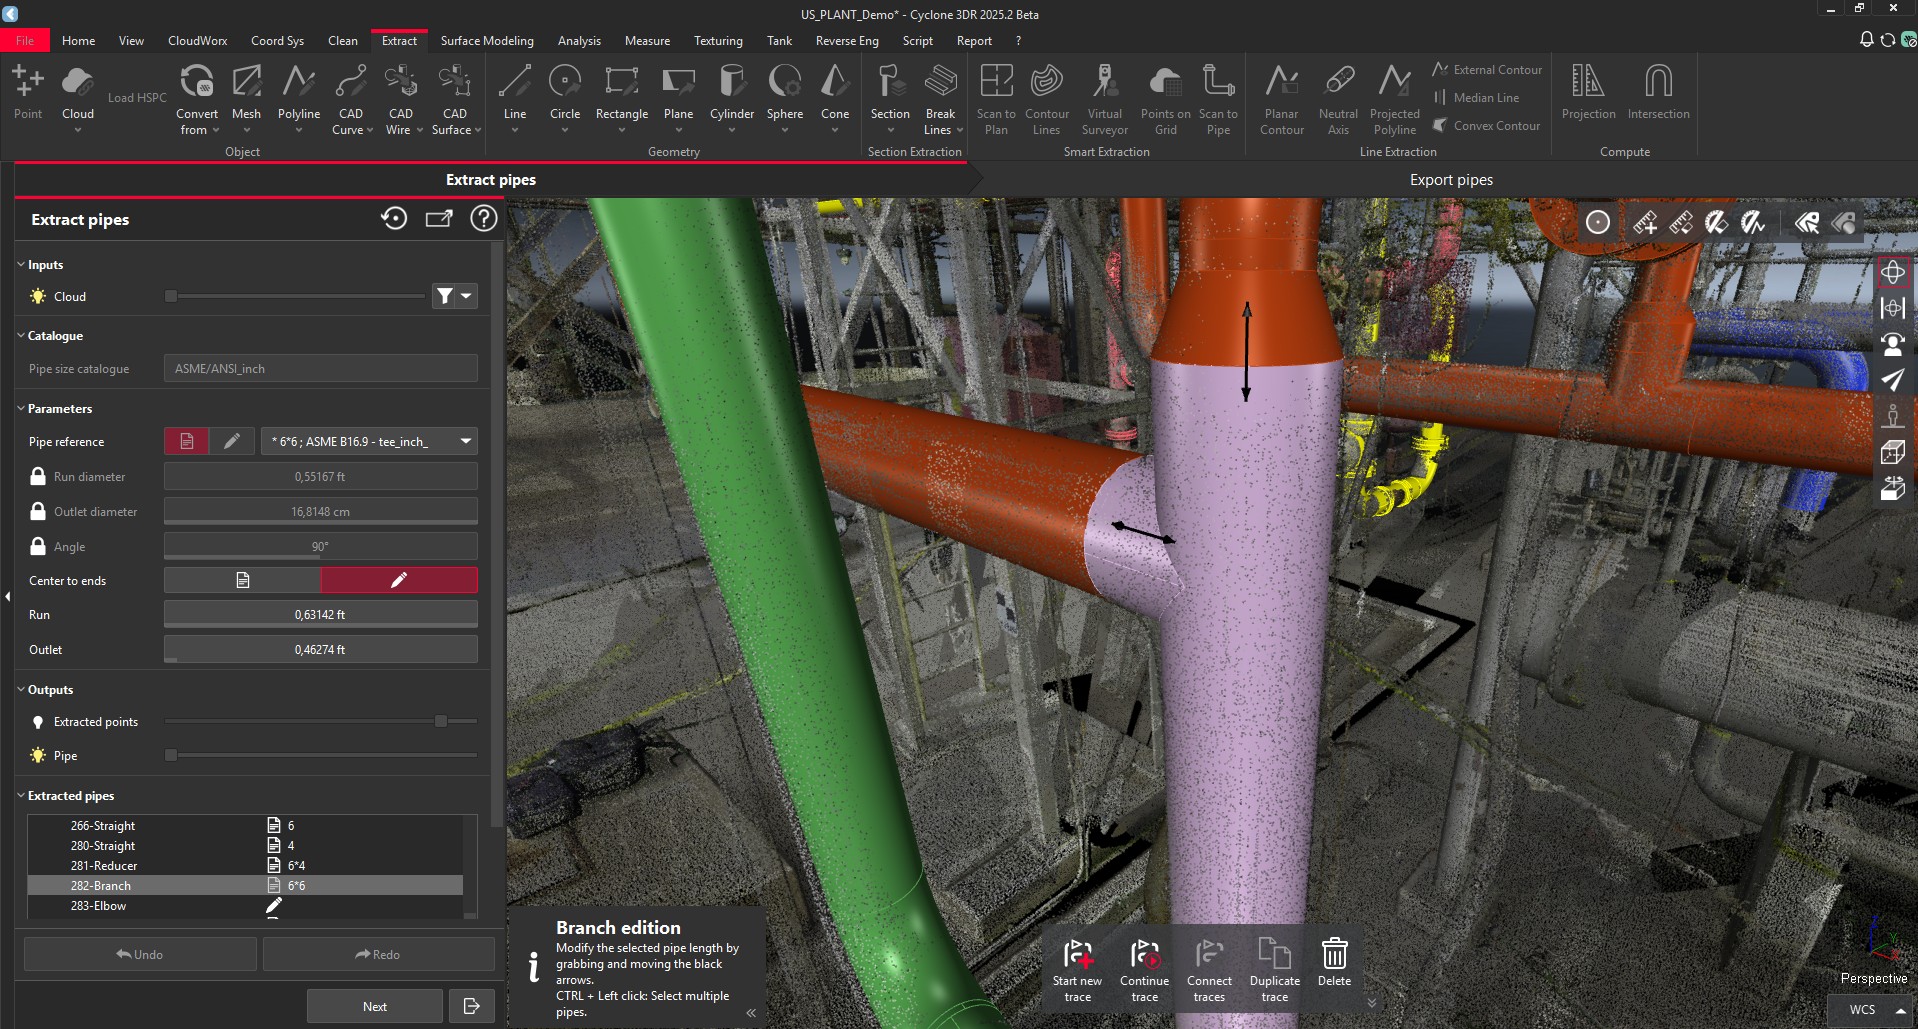Open the Extract pipes help icon
Viewport: 1918px width, 1029px height.
click(484, 218)
